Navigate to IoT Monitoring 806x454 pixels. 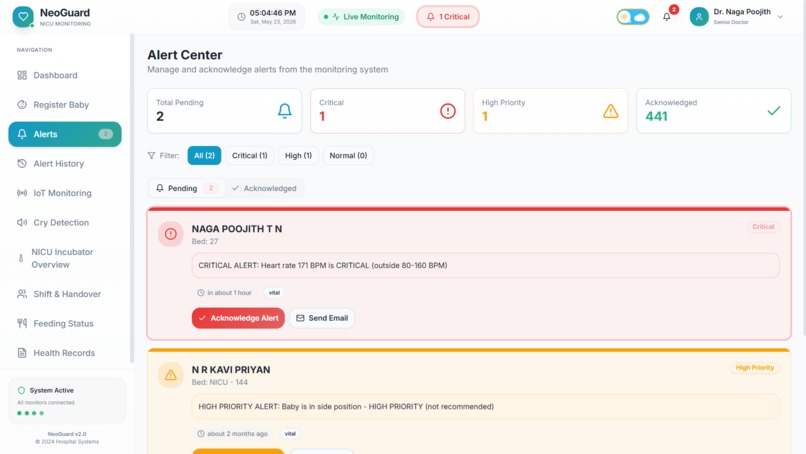tap(65, 193)
